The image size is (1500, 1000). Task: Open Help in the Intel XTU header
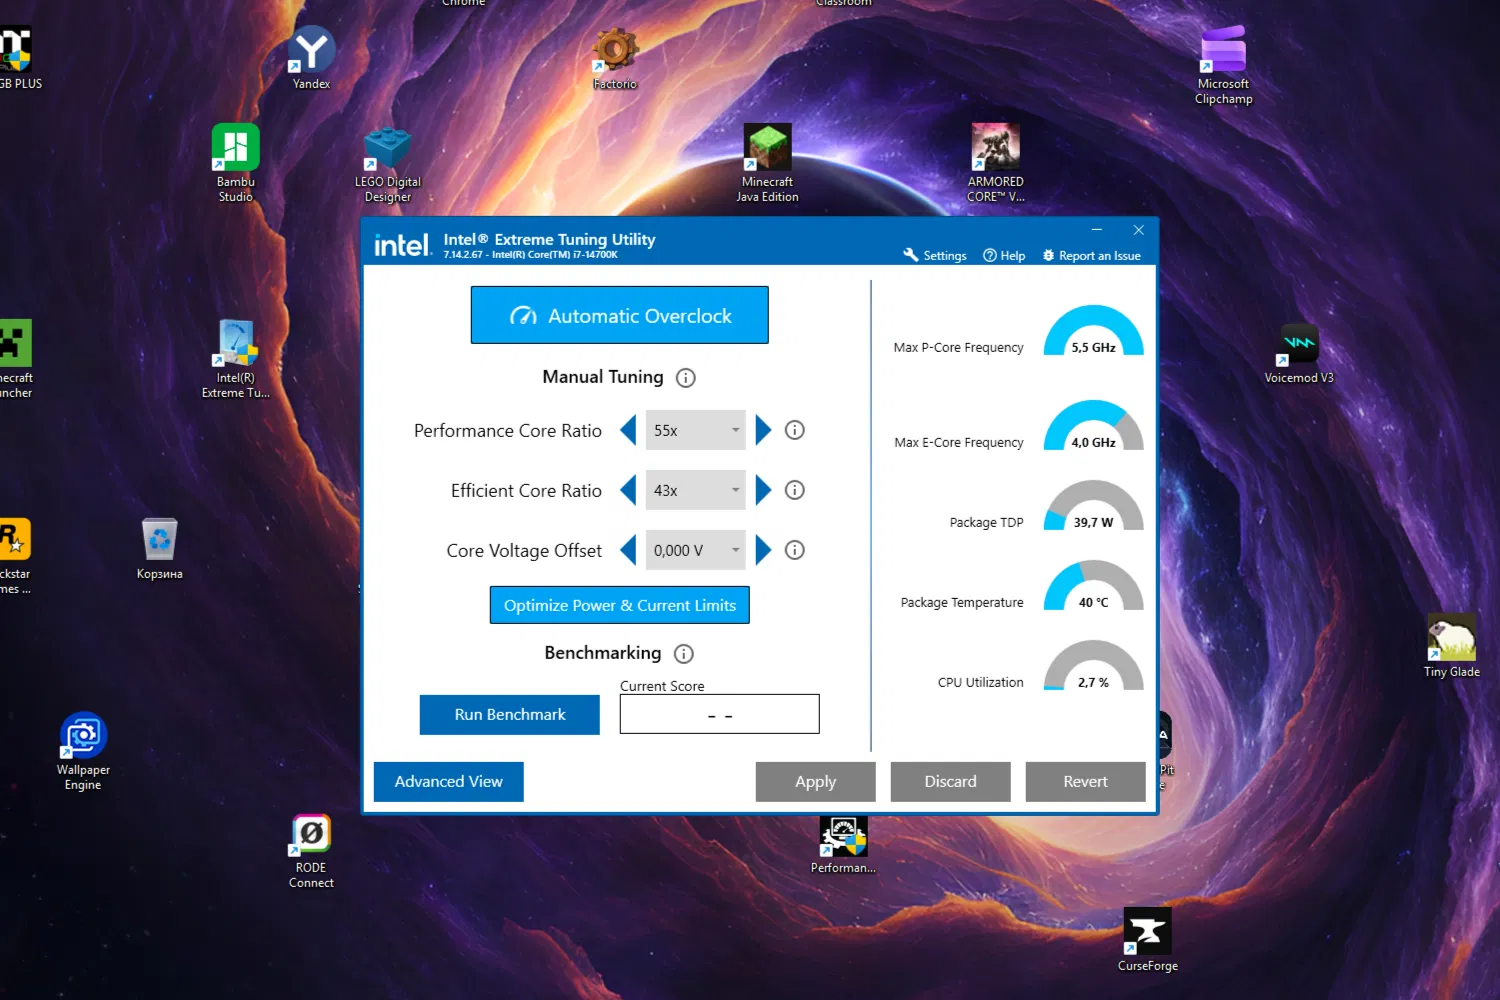point(1004,256)
